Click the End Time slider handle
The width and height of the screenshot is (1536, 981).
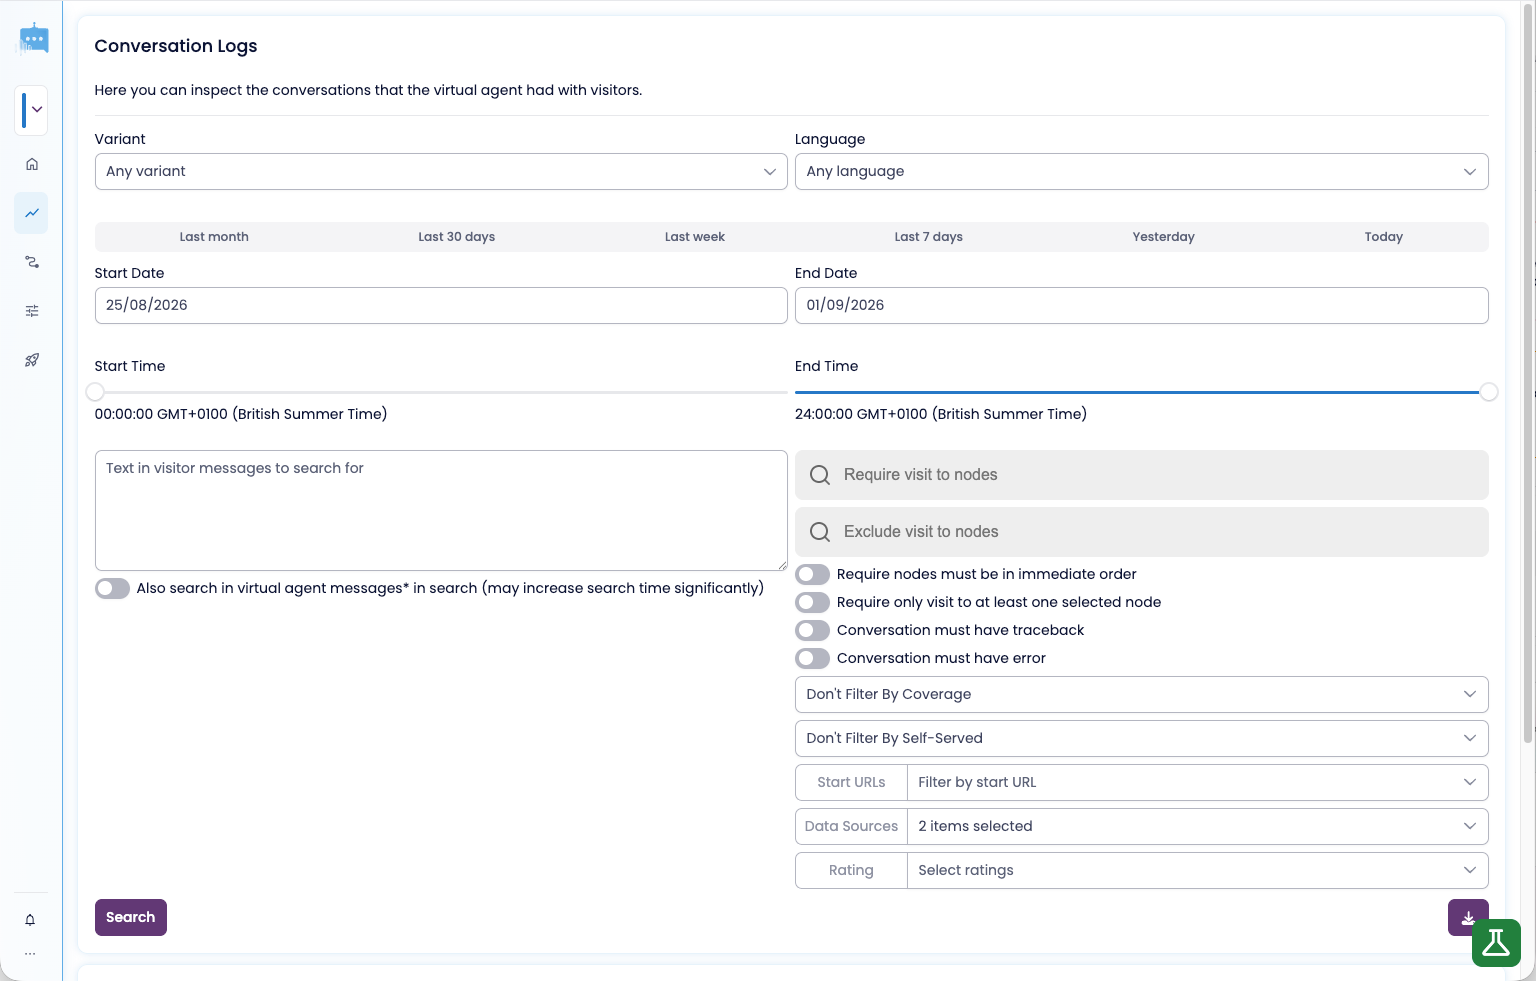click(x=1489, y=392)
